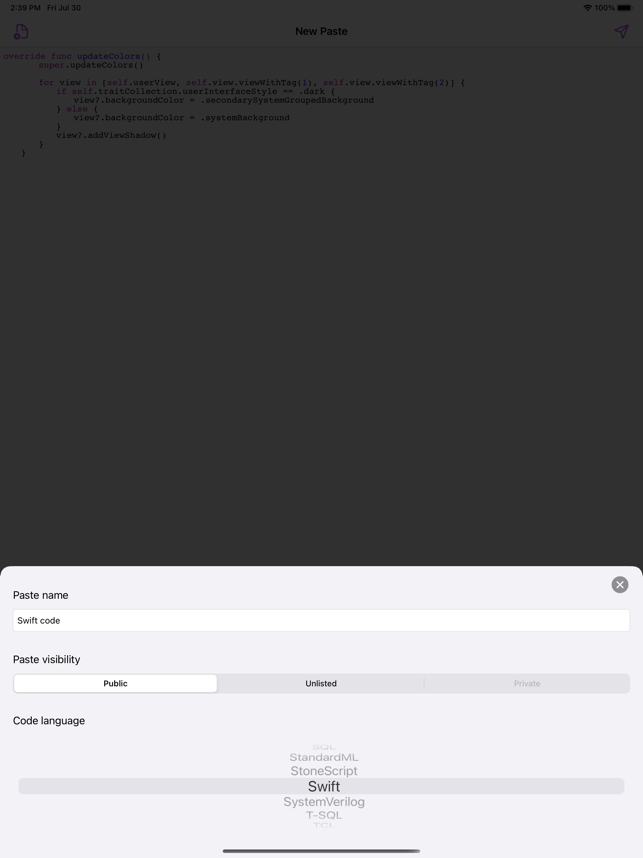Select T-SQL in the language wheel
643x858 pixels.
[x=324, y=815]
